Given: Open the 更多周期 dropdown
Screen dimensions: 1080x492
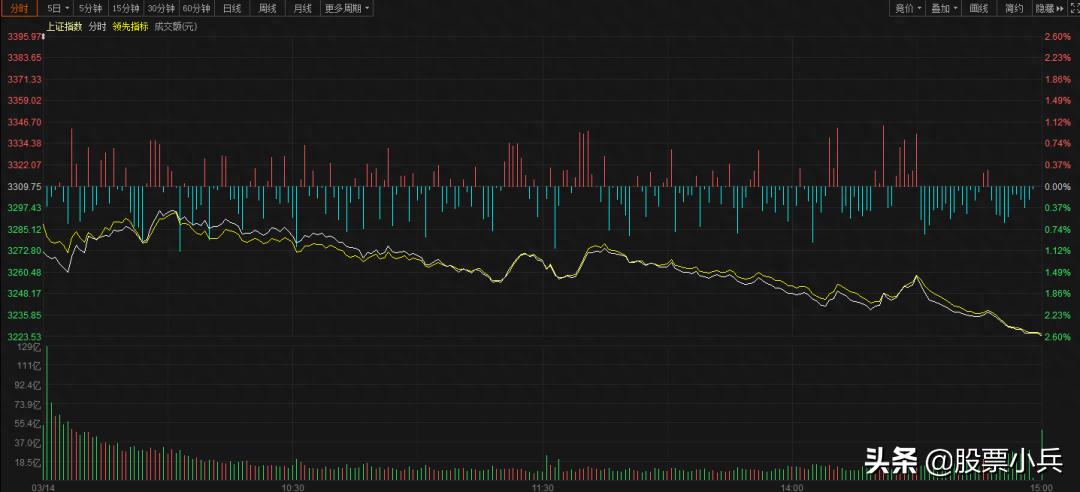Looking at the screenshot, I should pos(347,8).
